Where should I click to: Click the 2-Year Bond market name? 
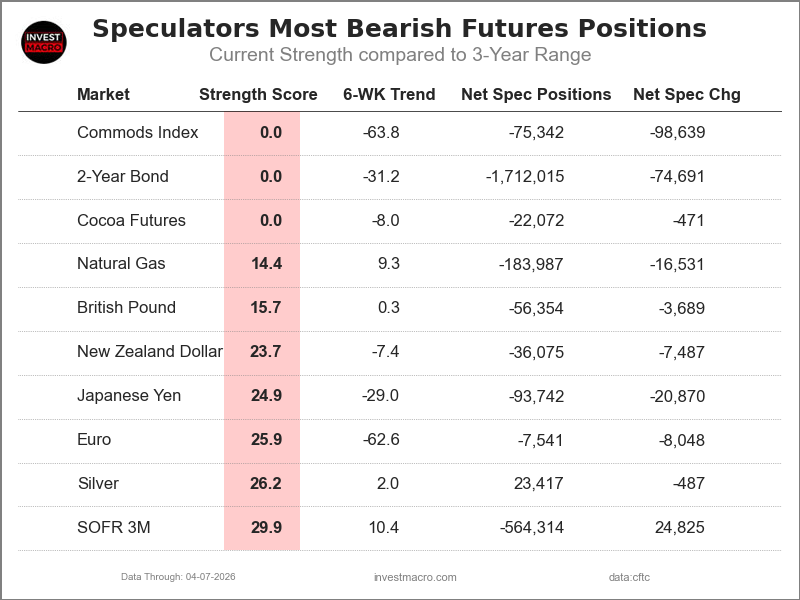tap(123, 177)
